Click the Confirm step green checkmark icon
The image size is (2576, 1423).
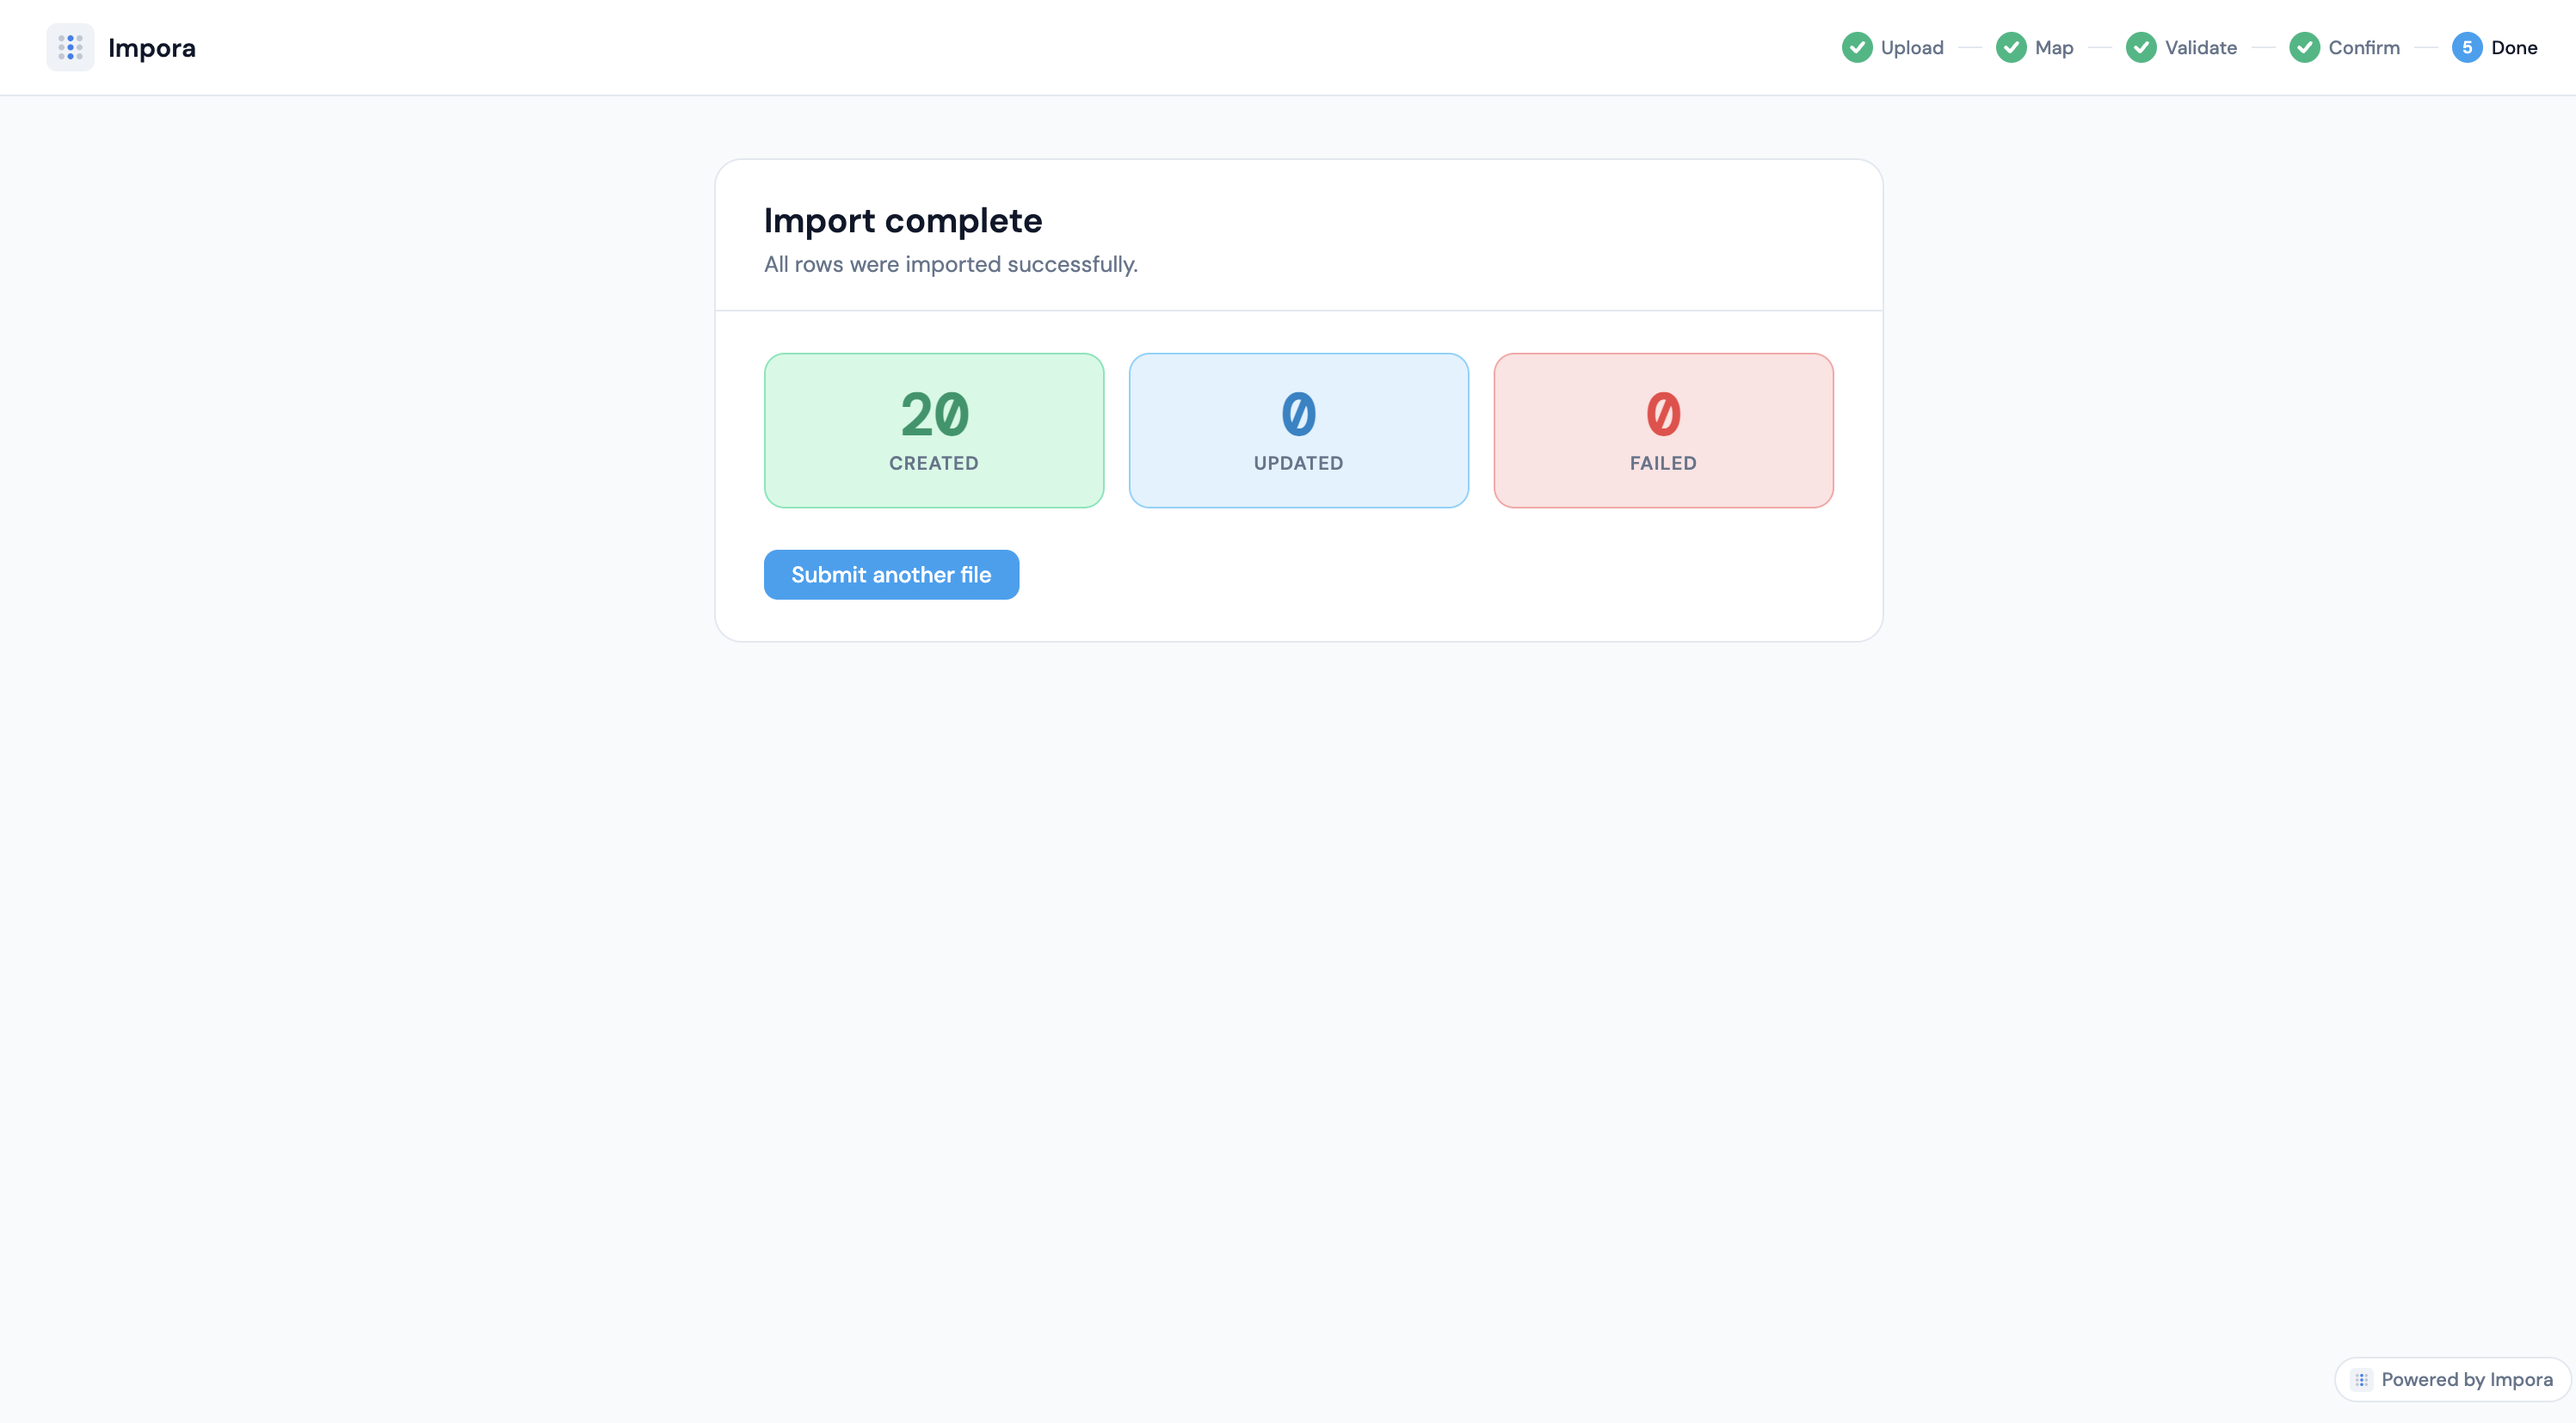coord(2305,47)
